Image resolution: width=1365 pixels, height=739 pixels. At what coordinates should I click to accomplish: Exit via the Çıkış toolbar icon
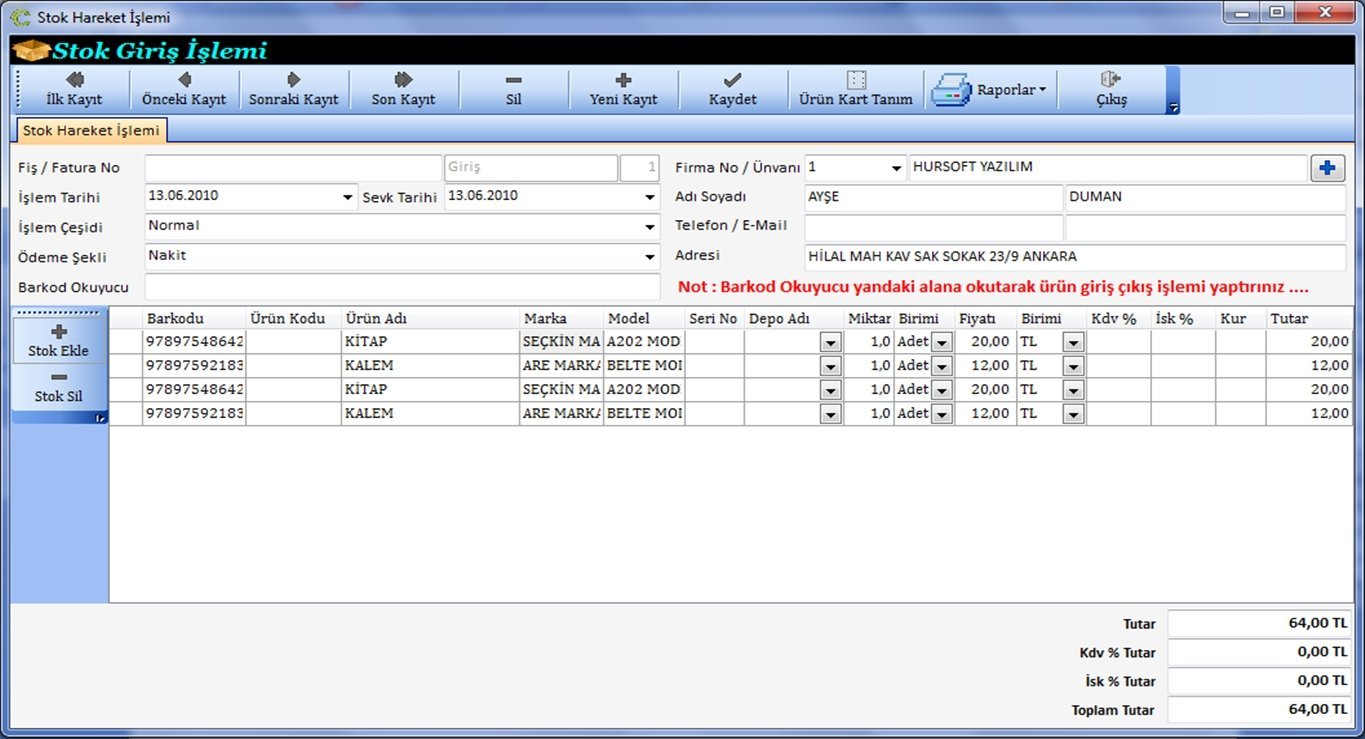pyautogui.click(x=1111, y=89)
